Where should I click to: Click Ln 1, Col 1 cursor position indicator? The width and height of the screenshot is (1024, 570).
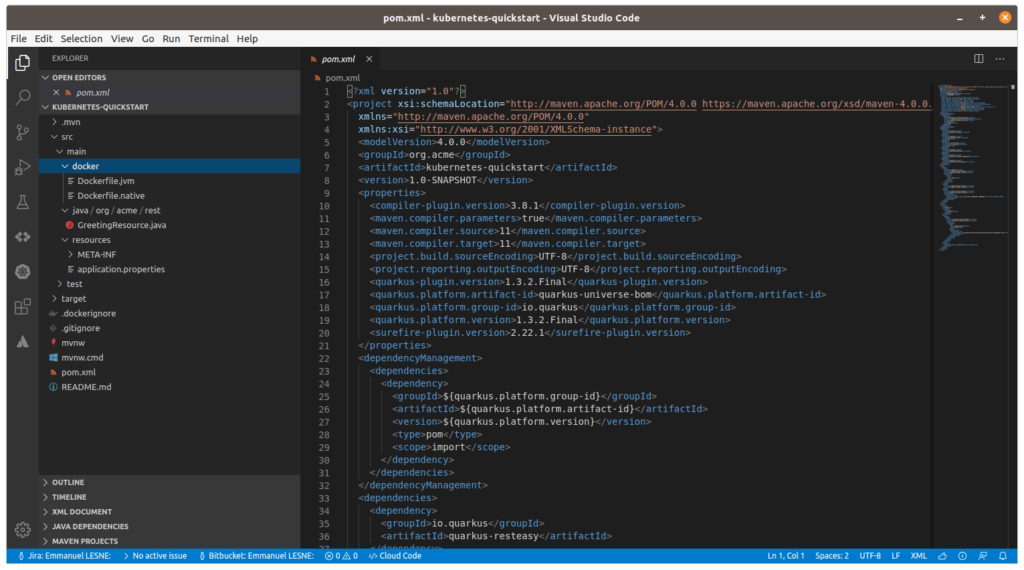point(786,556)
